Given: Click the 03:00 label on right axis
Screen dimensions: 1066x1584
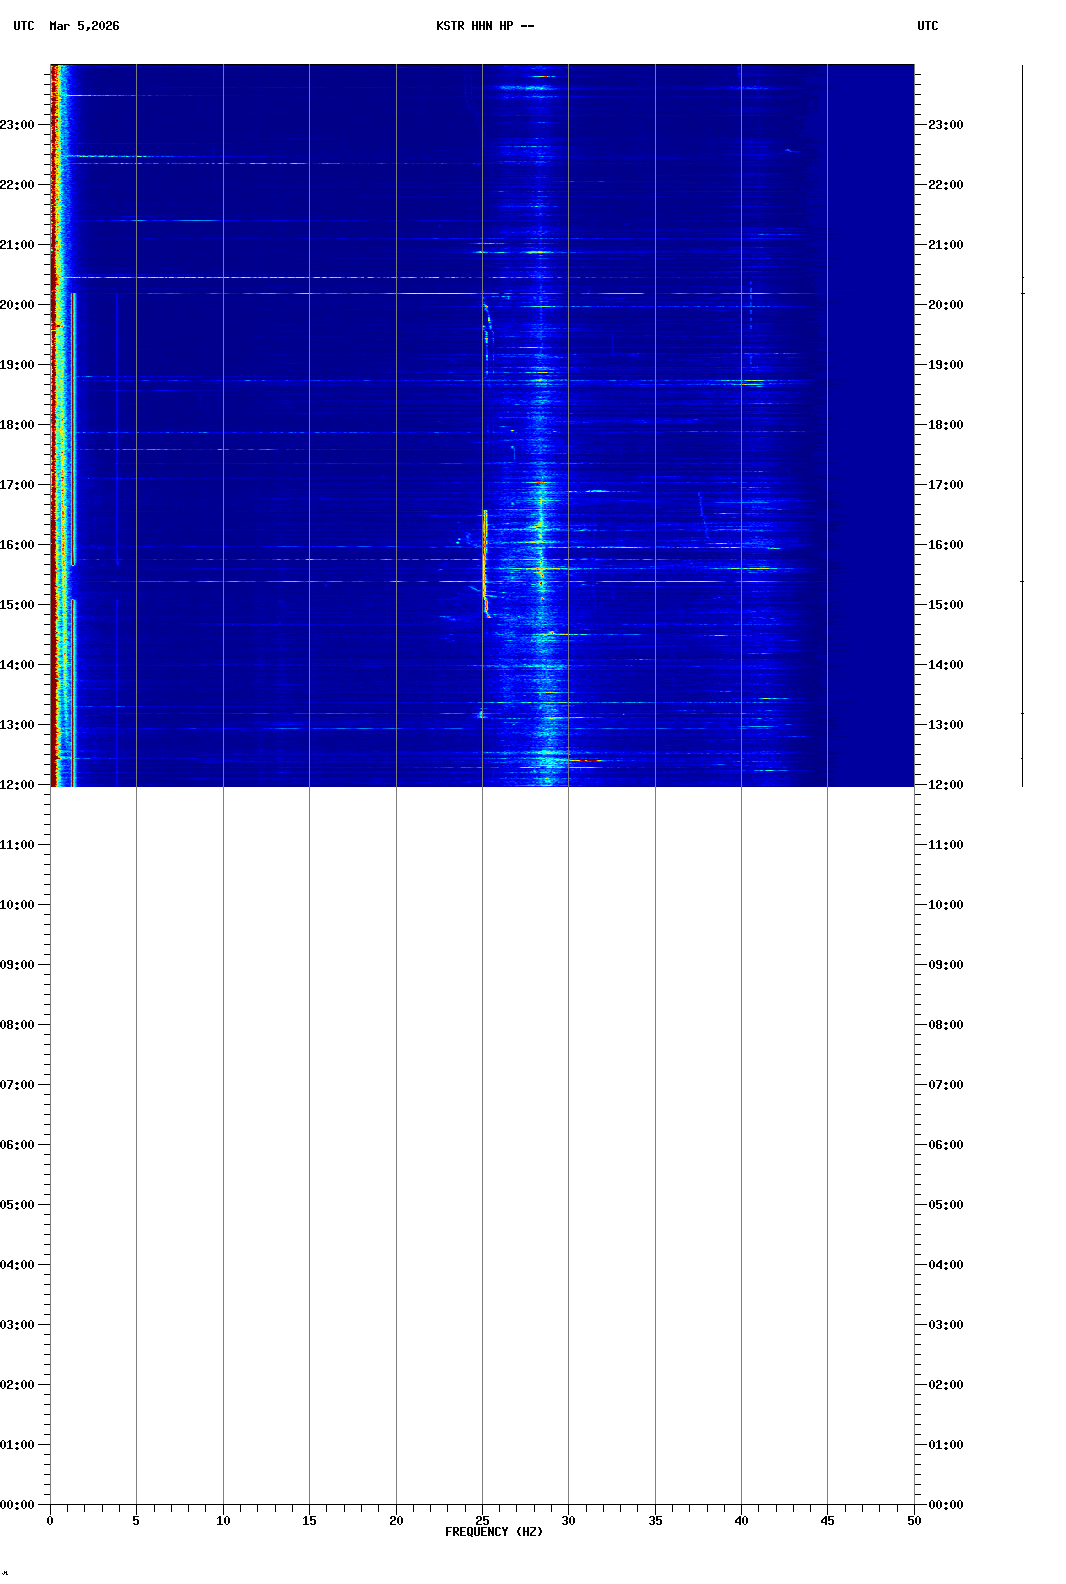Looking at the screenshot, I should (945, 1325).
